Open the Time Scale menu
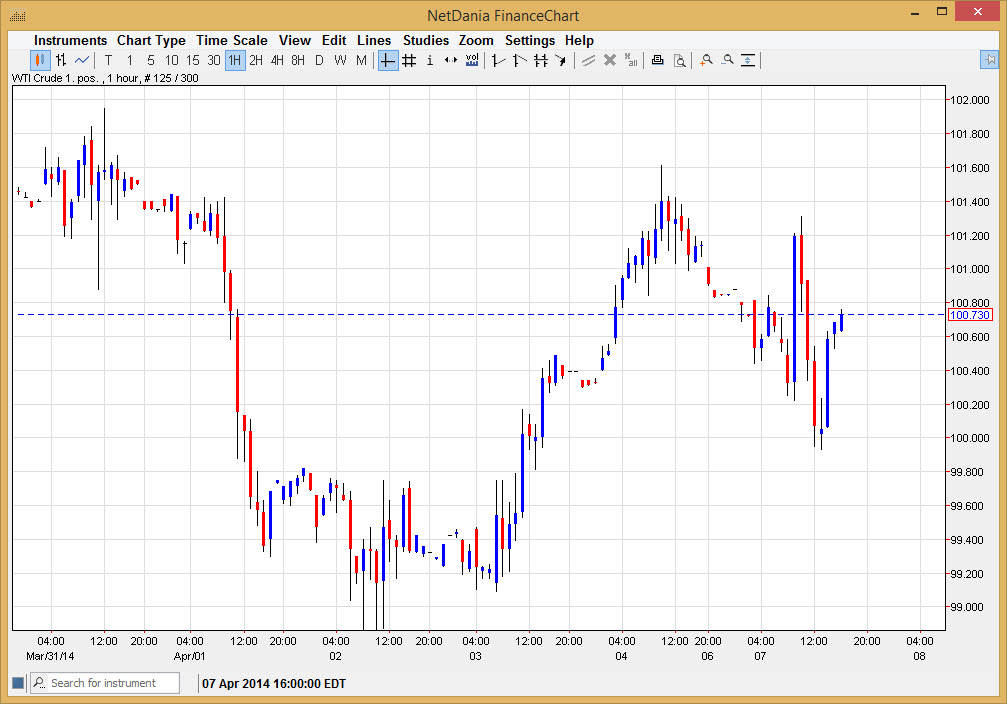The image size is (1007, 704). (x=231, y=40)
